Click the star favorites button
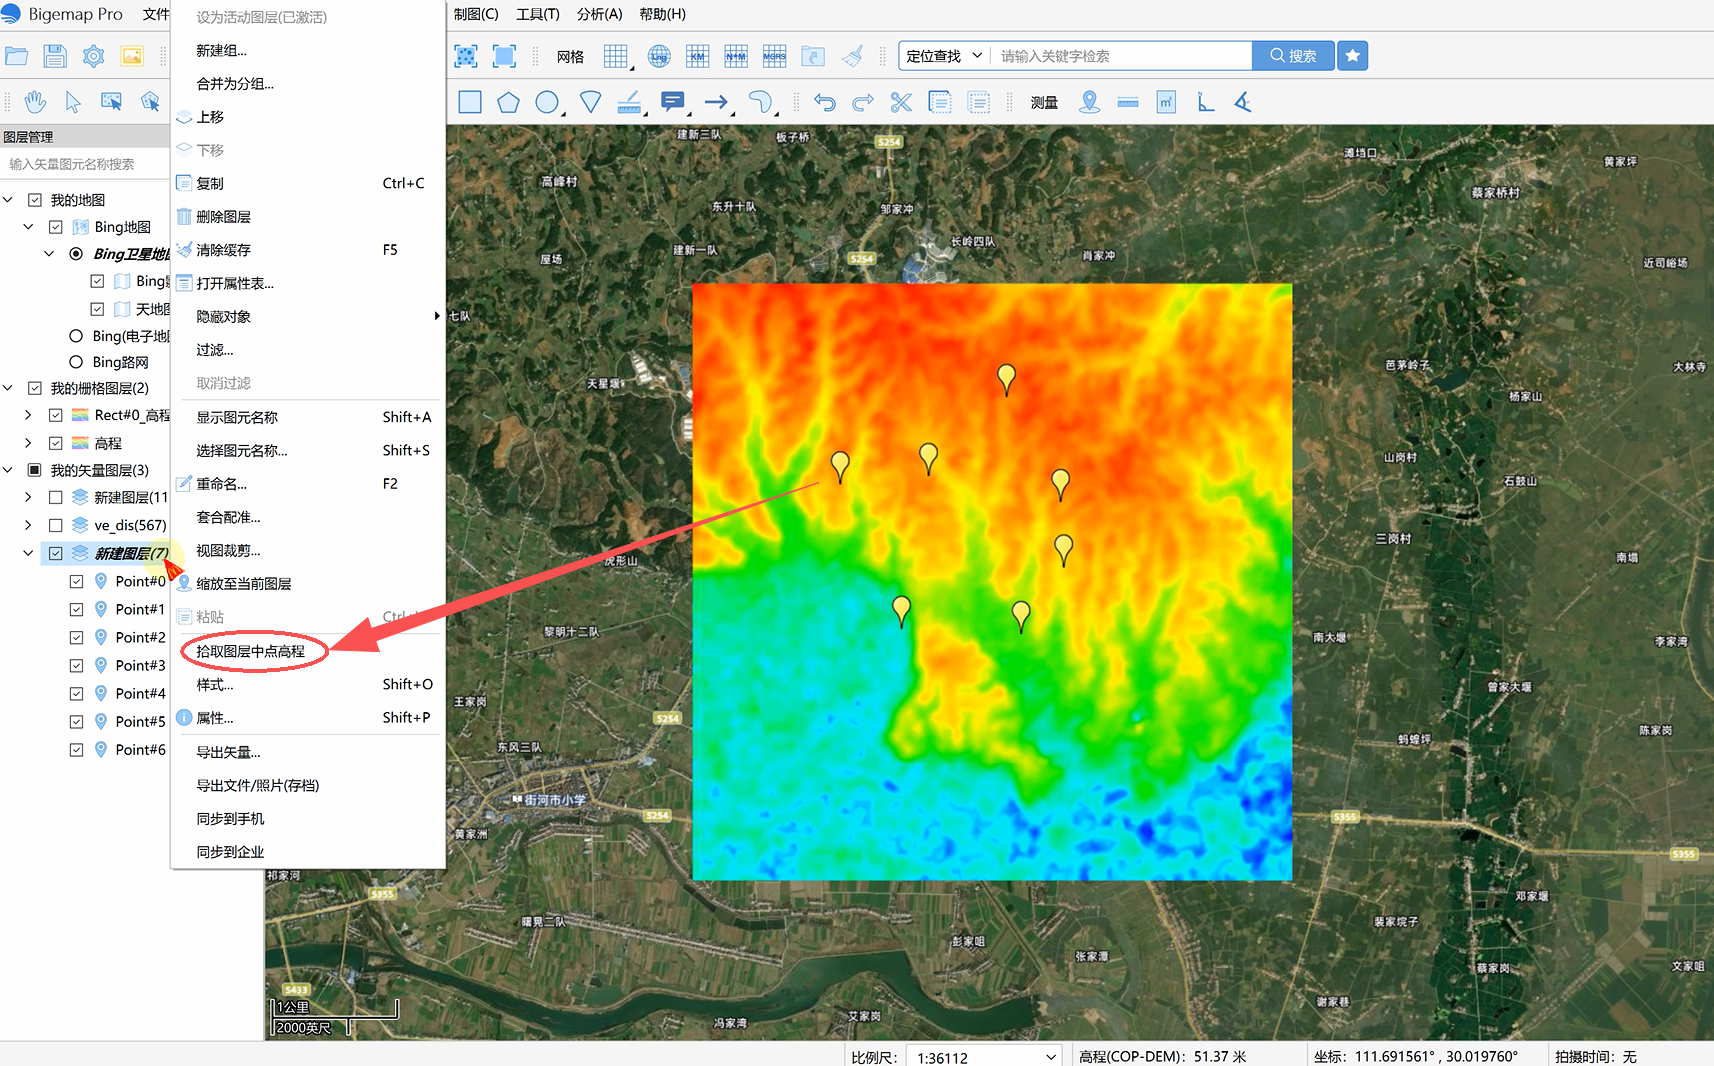 [1353, 56]
